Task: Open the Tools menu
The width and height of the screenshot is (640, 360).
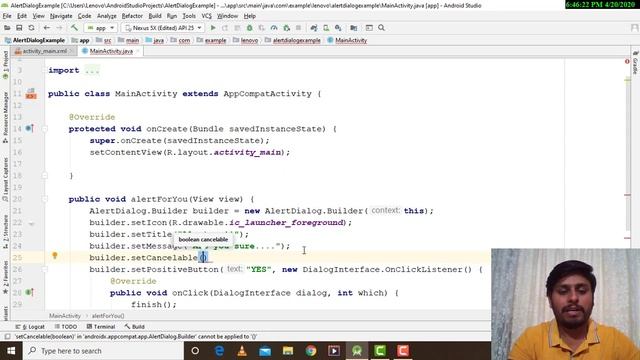Action: point(189,16)
